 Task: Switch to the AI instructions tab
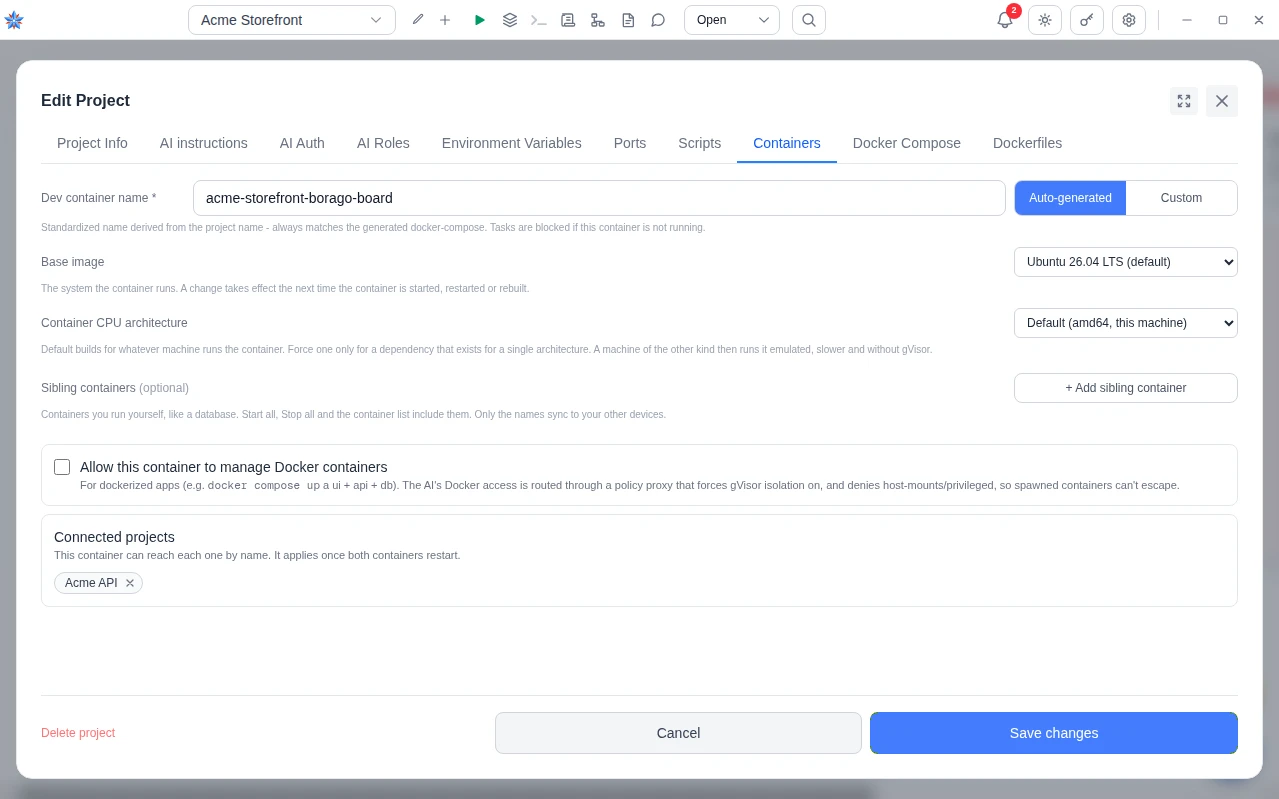click(204, 143)
